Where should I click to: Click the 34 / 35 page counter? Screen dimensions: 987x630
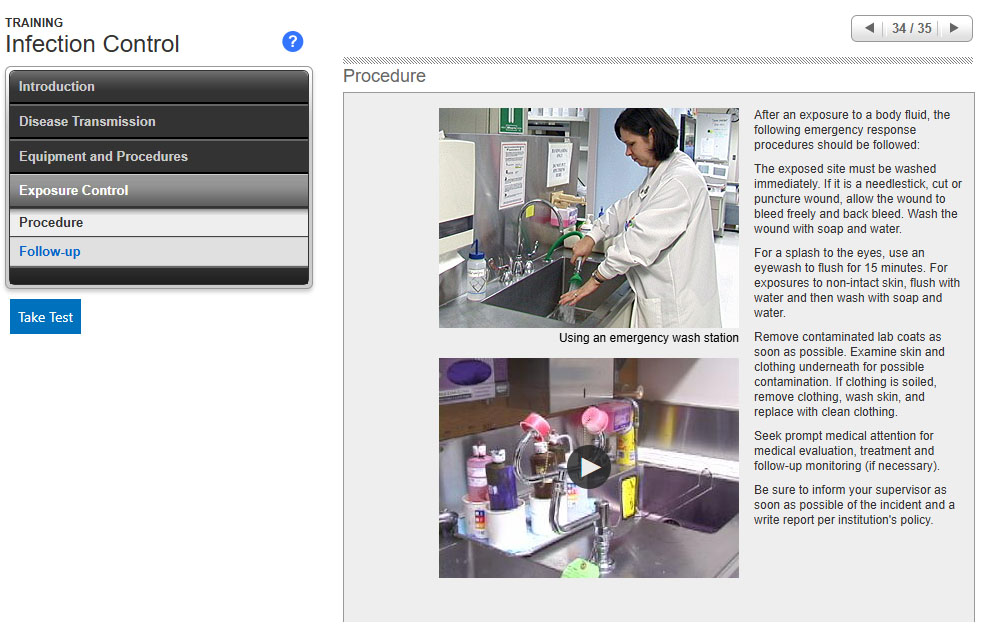coord(911,28)
